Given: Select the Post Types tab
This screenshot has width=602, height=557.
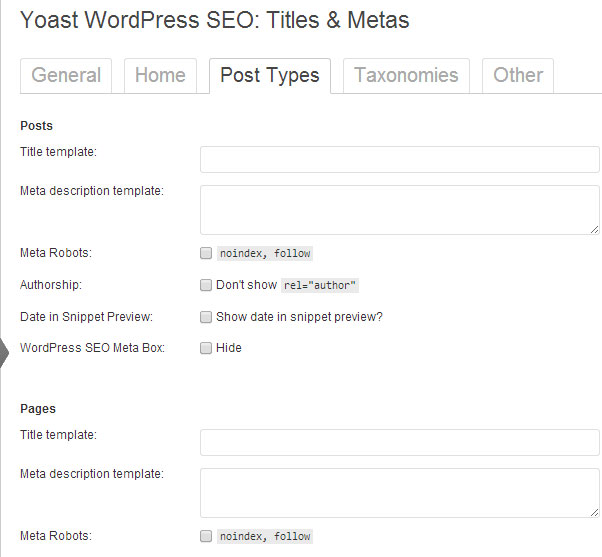Looking at the screenshot, I should [270, 76].
